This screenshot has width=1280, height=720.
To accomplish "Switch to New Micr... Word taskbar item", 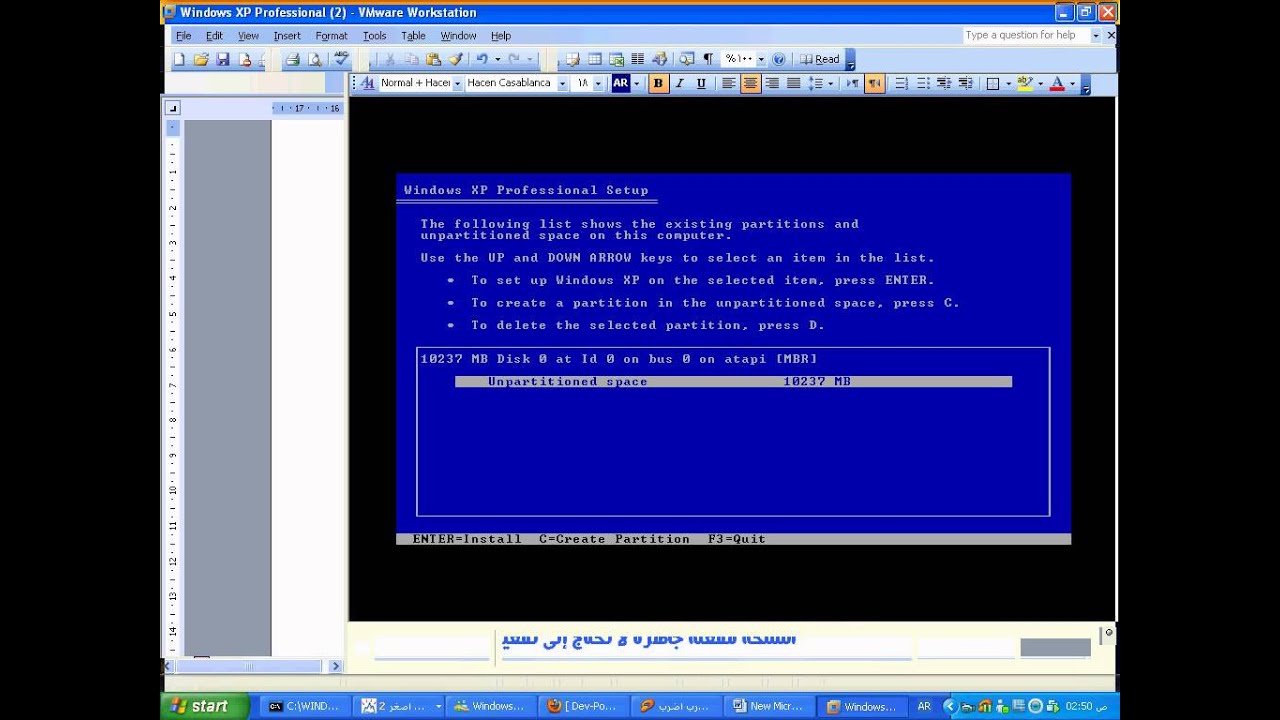I will coord(768,706).
